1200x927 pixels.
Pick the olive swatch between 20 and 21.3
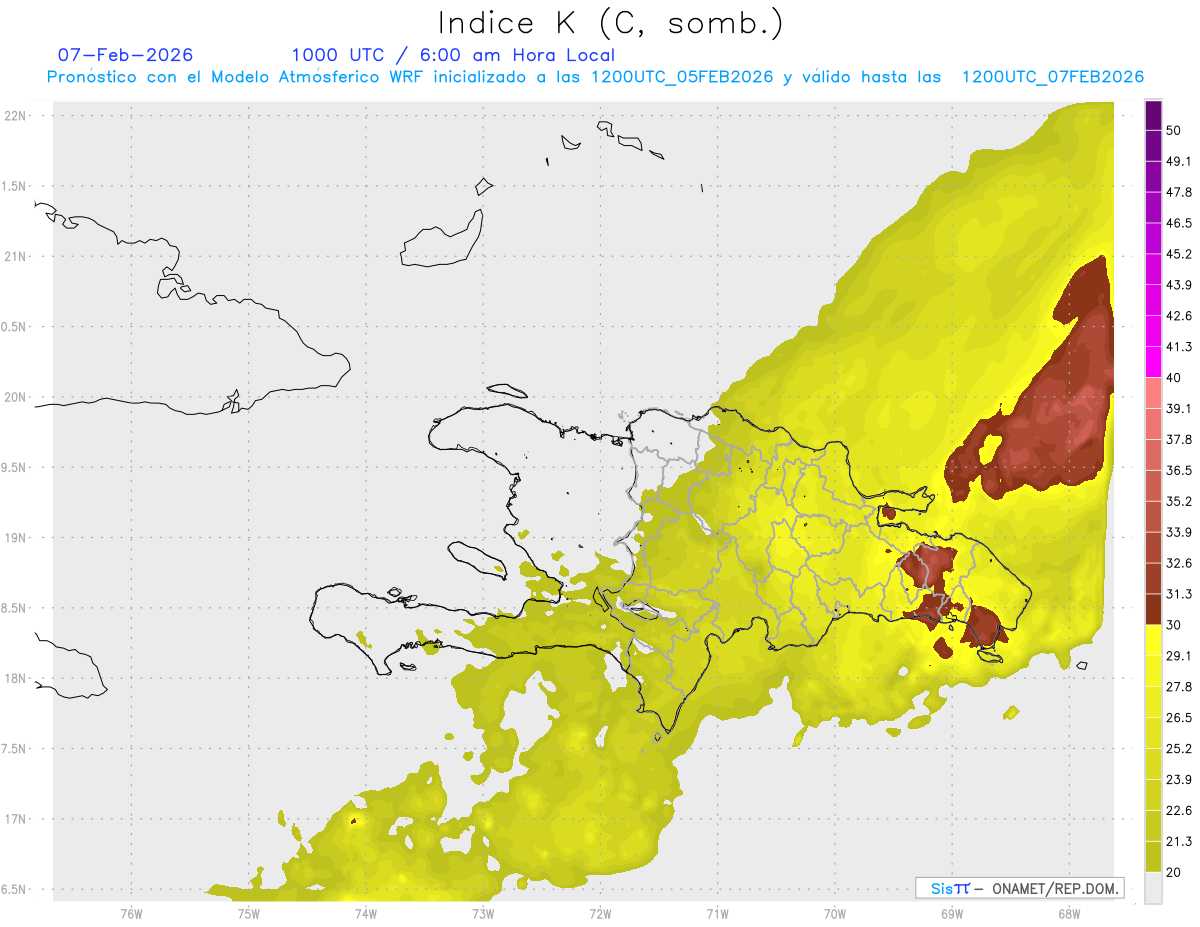(x=1153, y=856)
